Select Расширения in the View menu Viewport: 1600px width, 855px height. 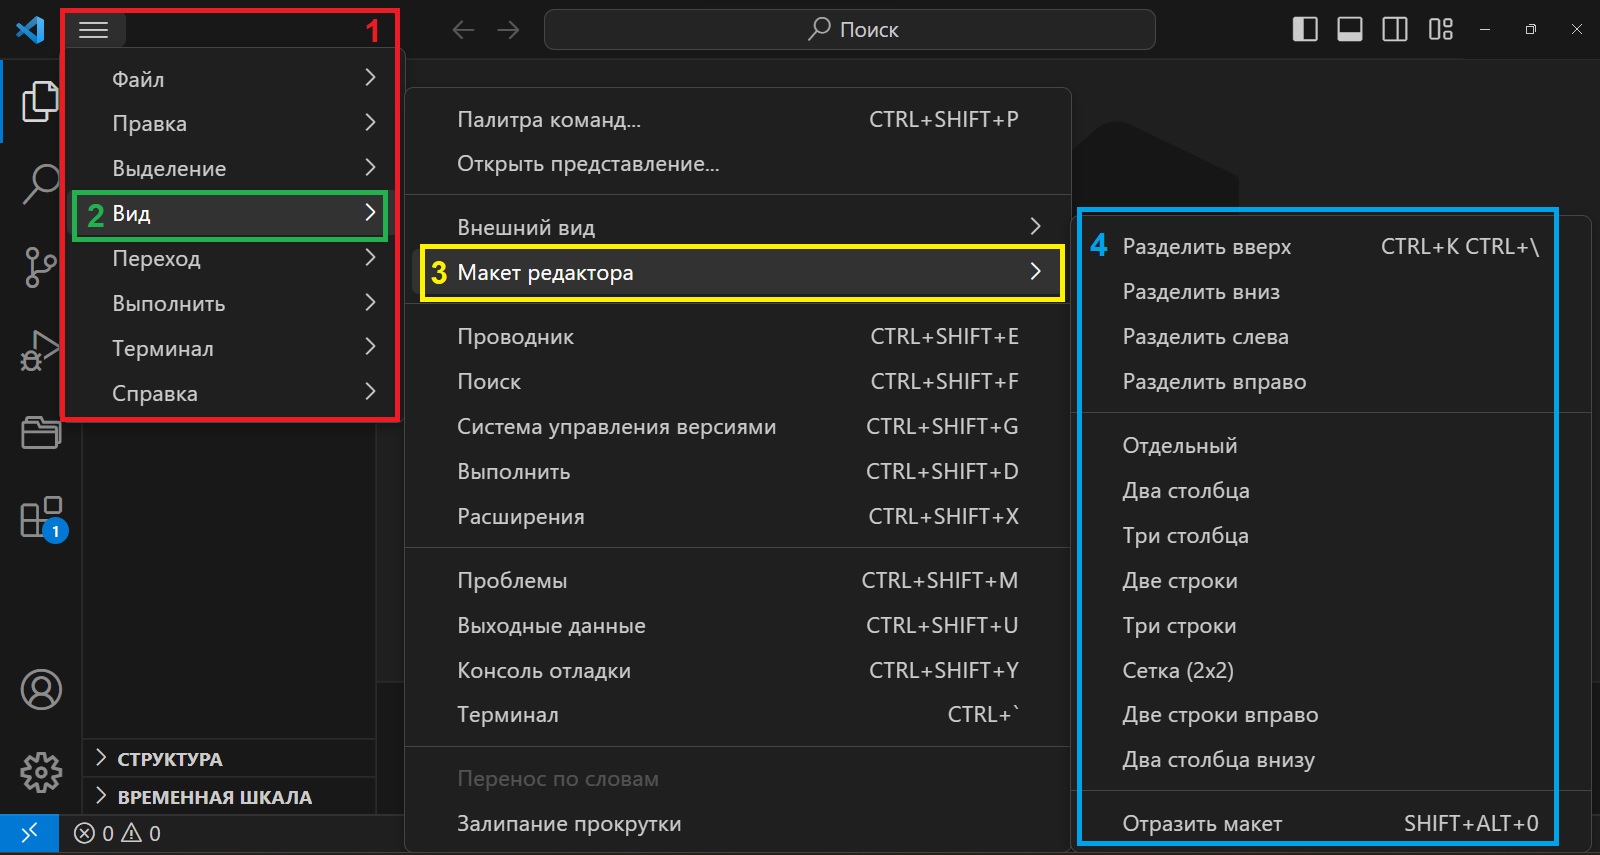coord(738,516)
